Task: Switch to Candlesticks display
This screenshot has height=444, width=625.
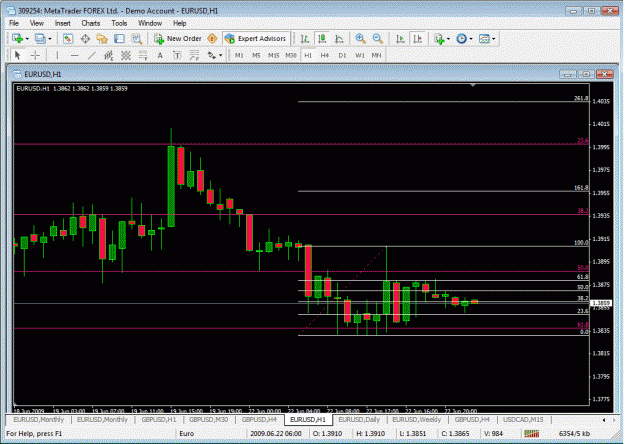Action: pyautogui.click(x=322, y=39)
